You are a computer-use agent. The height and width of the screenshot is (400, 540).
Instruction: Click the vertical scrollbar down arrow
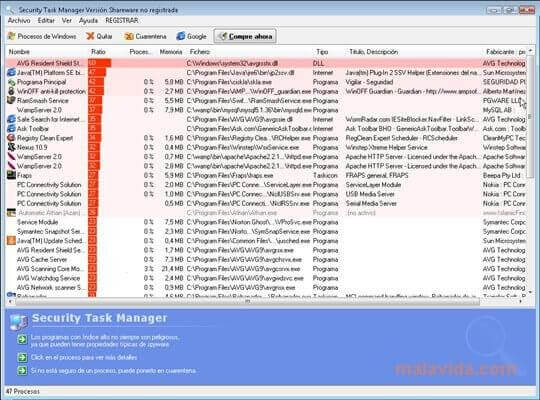(x=530, y=292)
